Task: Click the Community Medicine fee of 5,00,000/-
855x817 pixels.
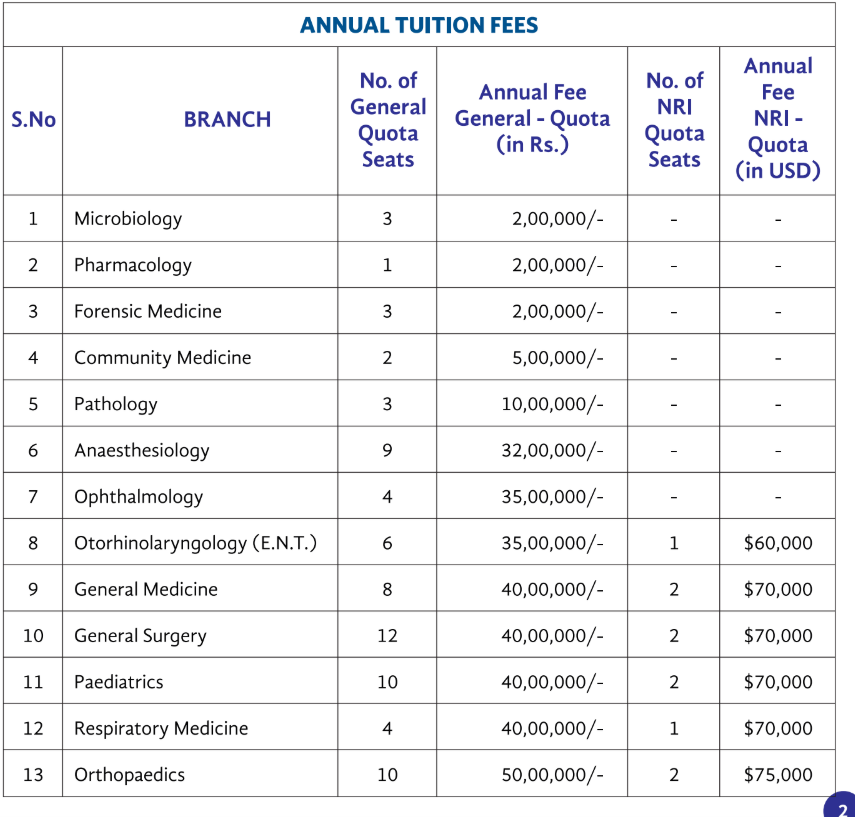Action: [557, 358]
